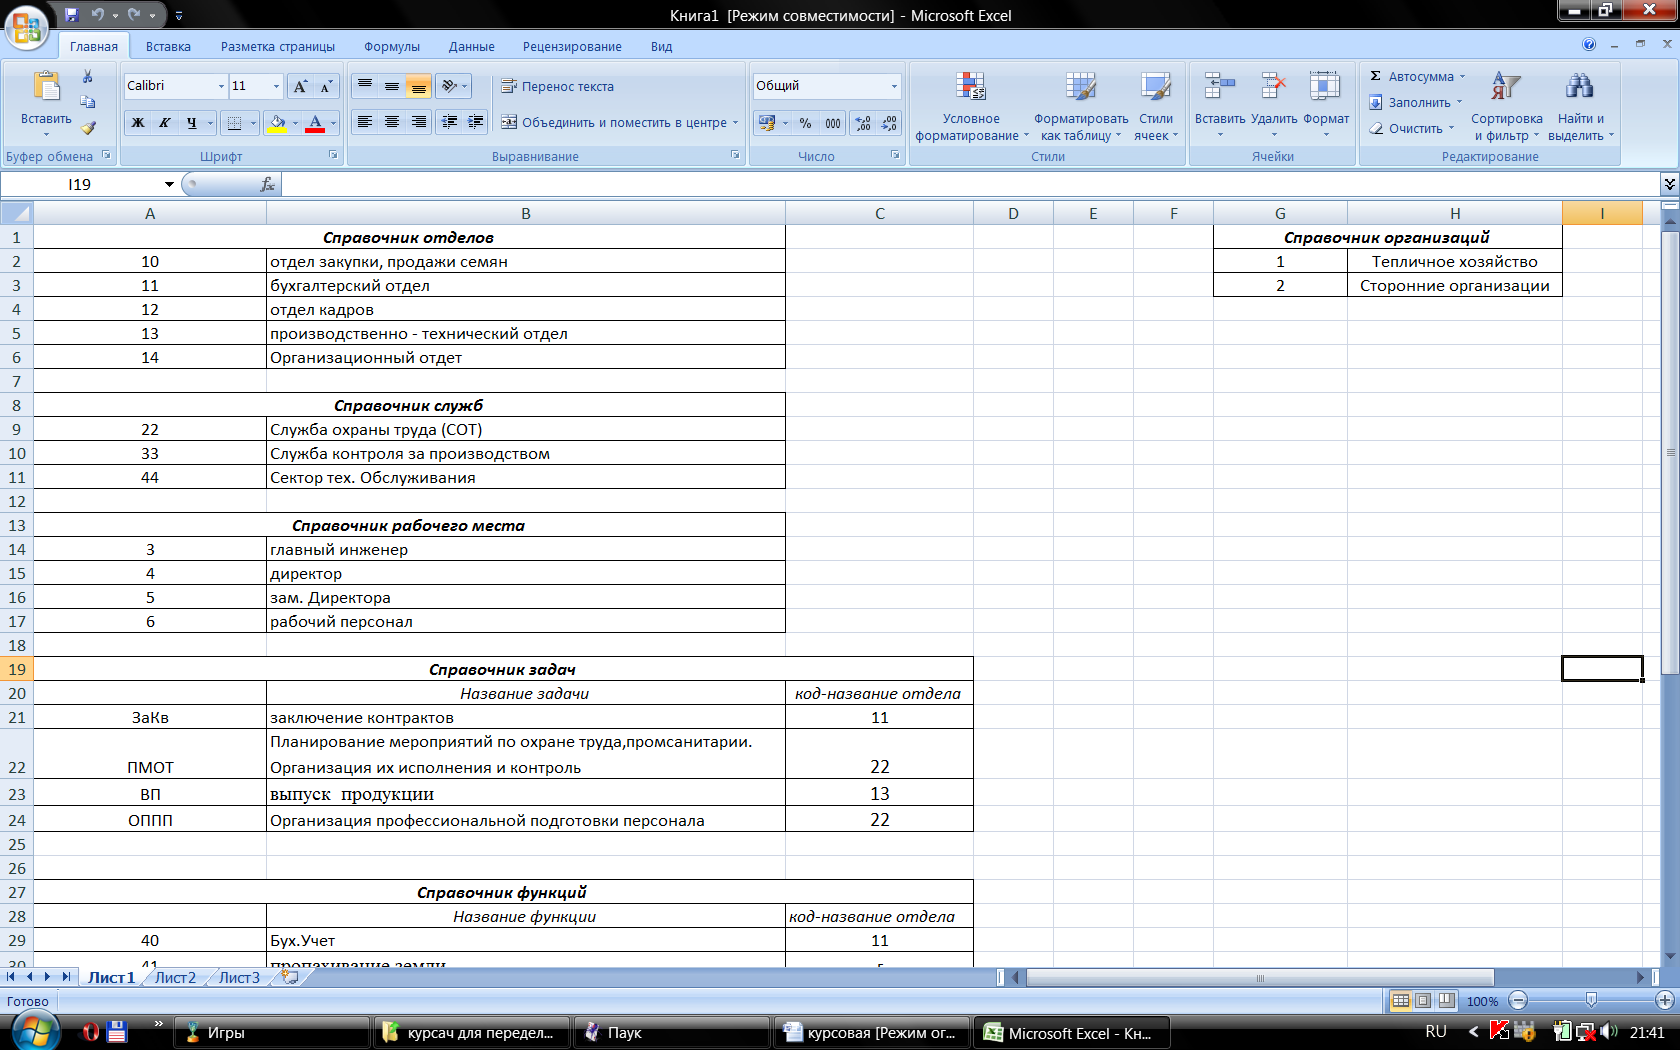Toggle bold (Ж) formatting
Screen dimensions: 1680x1050
click(x=138, y=123)
